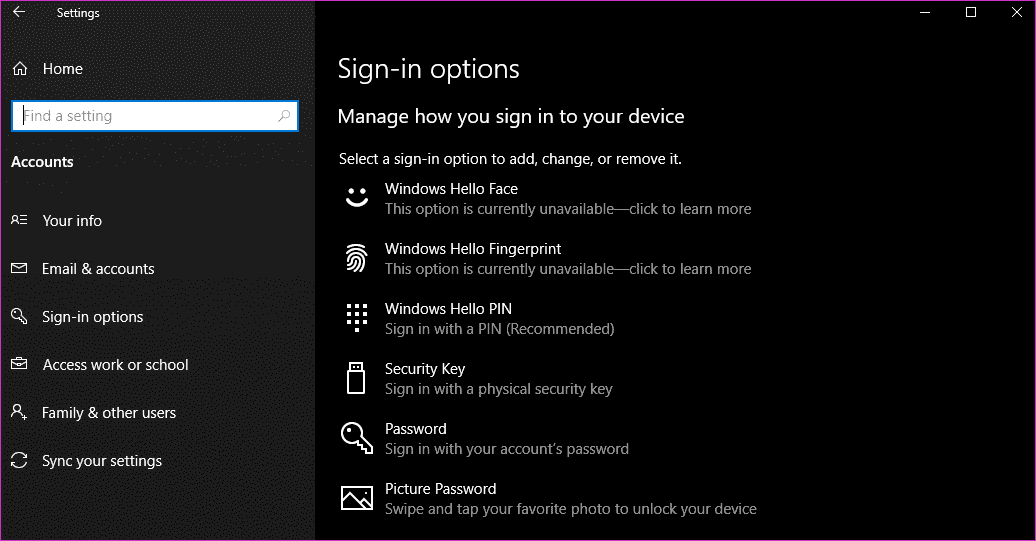Click the search magnifier icon

click(x=284, y=116)
